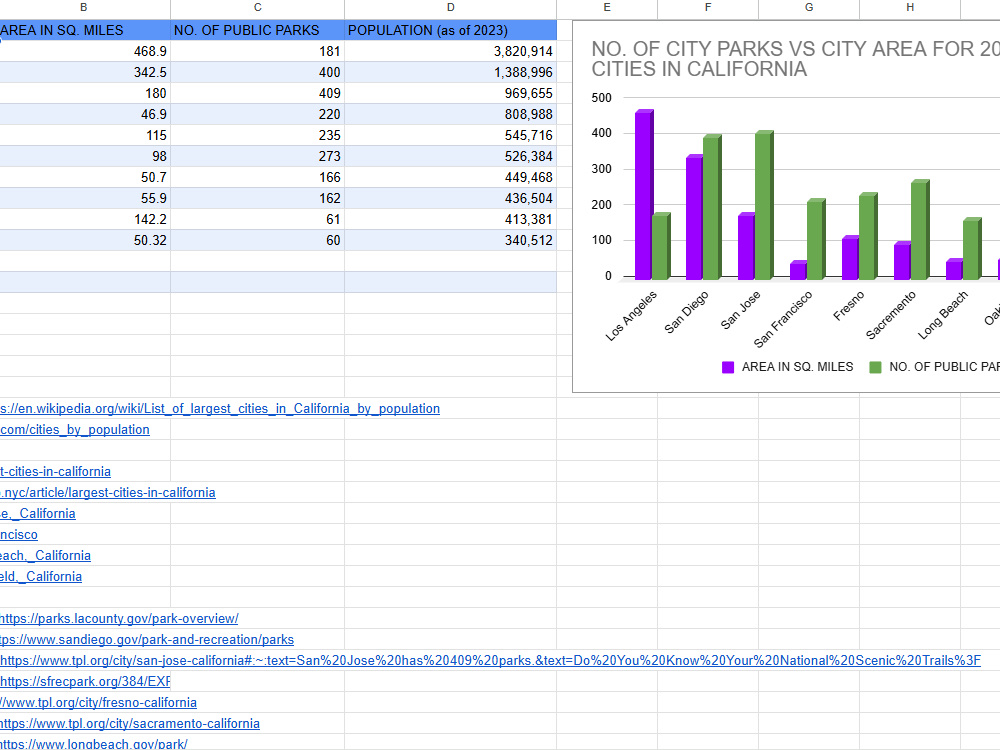Select column G header
Screen dimensions: 1000x750
click(809, 8)
